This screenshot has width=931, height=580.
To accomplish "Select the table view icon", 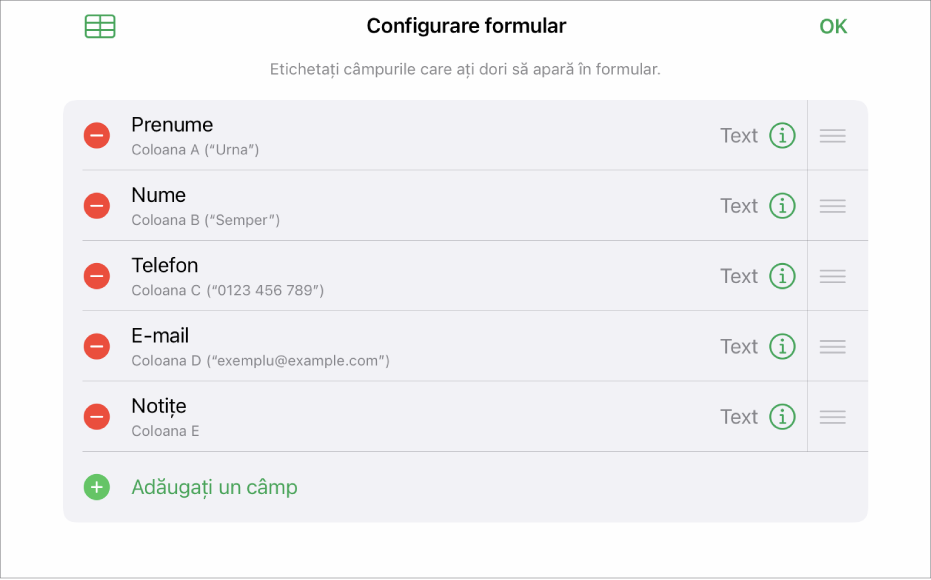I will [101, 26].
